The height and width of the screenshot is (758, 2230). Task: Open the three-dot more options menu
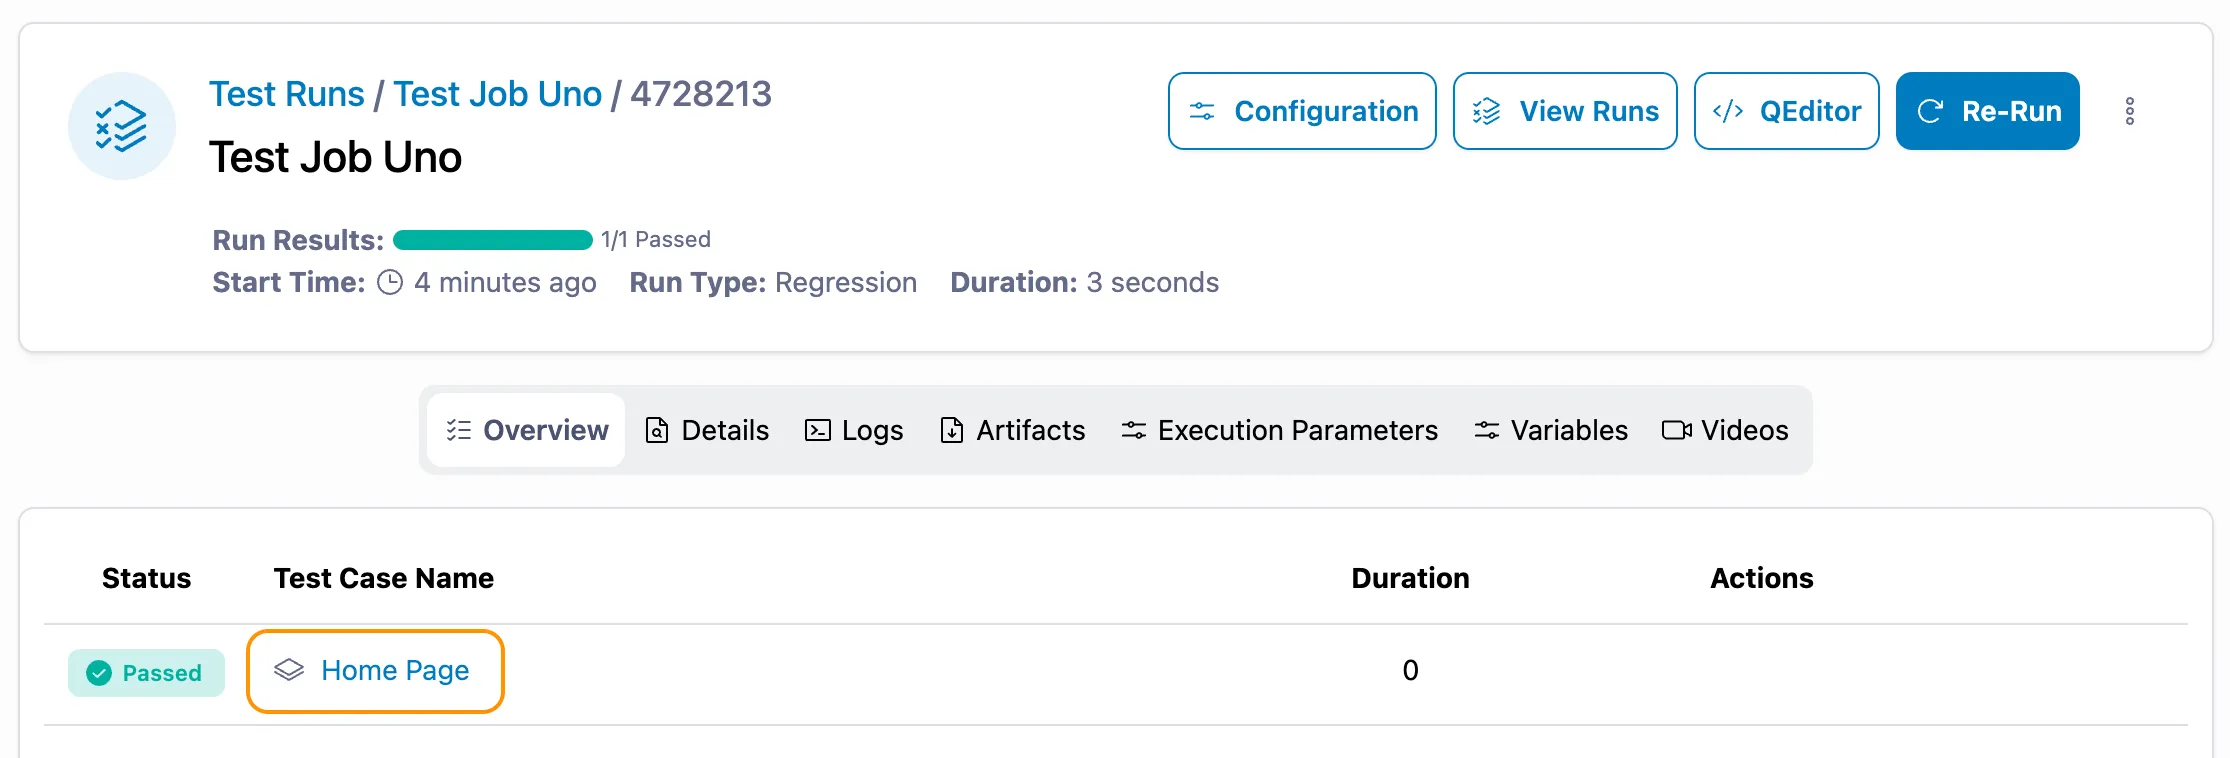coord(2129,111)
